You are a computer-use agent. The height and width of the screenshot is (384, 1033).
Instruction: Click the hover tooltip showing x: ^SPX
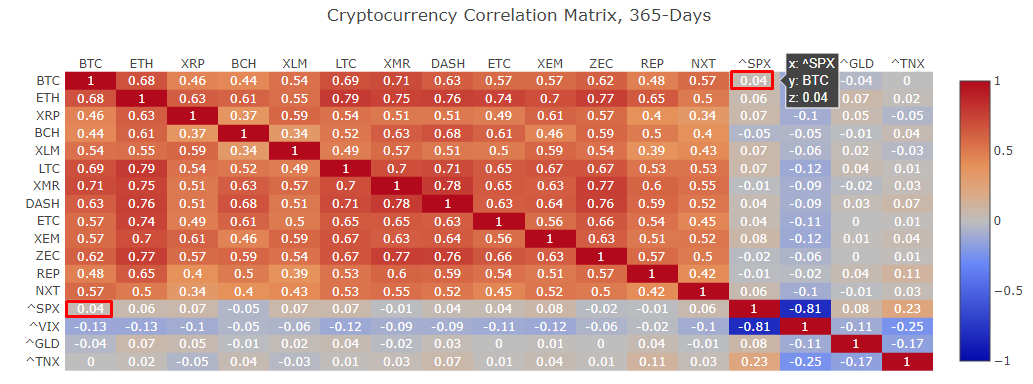pyautogui.click(x=812, y=81)
